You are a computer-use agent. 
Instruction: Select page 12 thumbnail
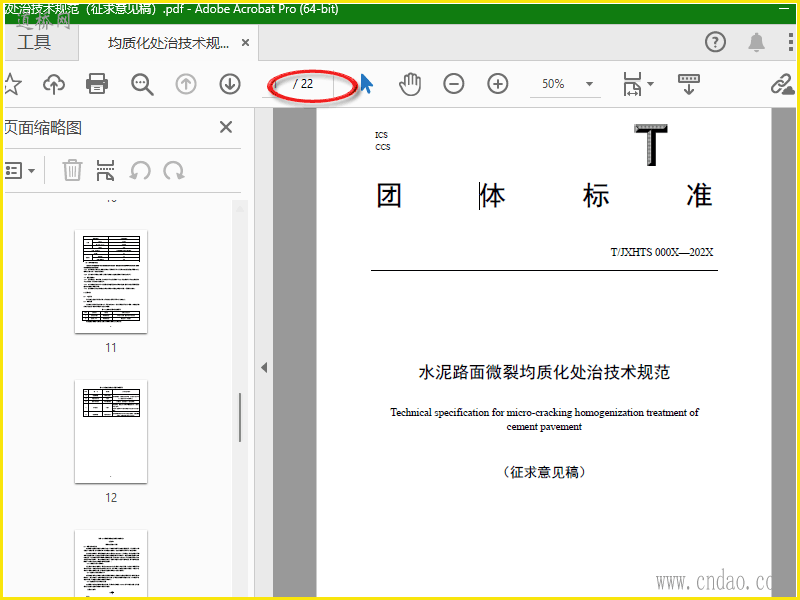[111, 431]
